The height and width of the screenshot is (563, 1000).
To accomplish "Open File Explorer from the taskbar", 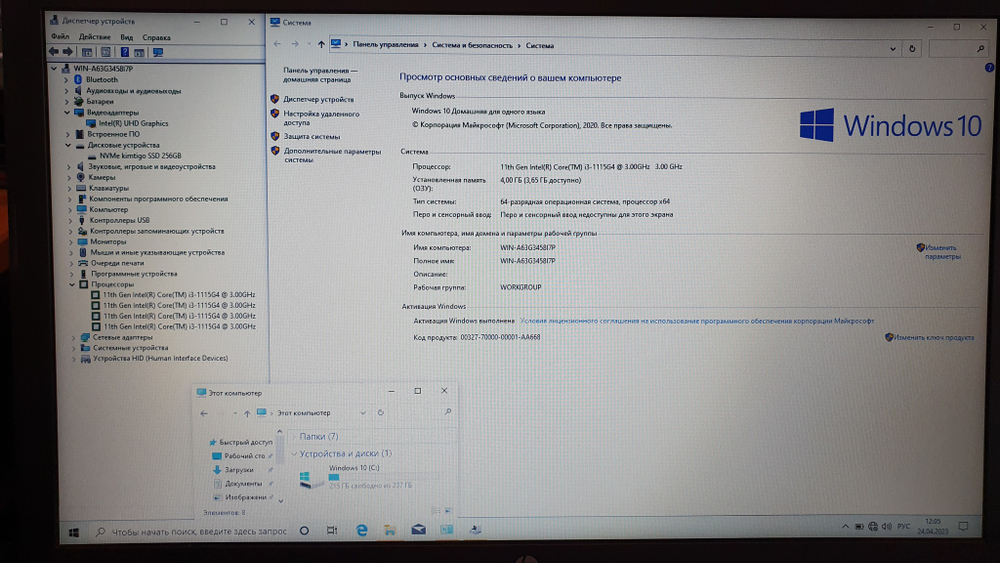I will pos(390,530).
